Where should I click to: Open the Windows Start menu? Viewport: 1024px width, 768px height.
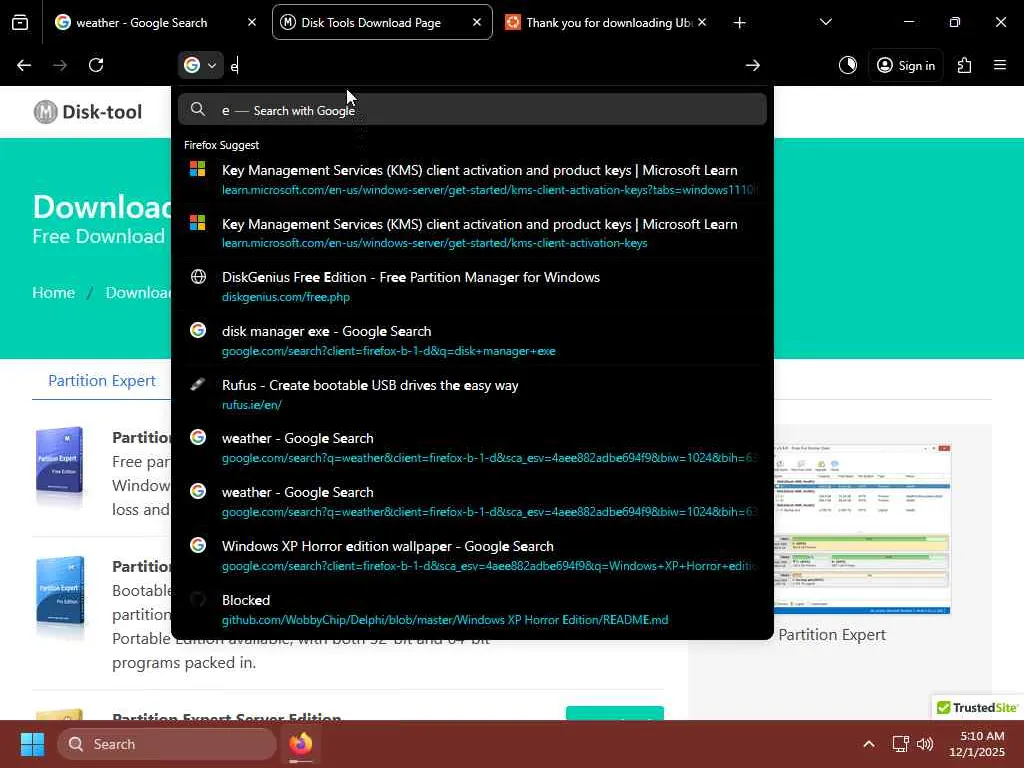pos(32,744)
